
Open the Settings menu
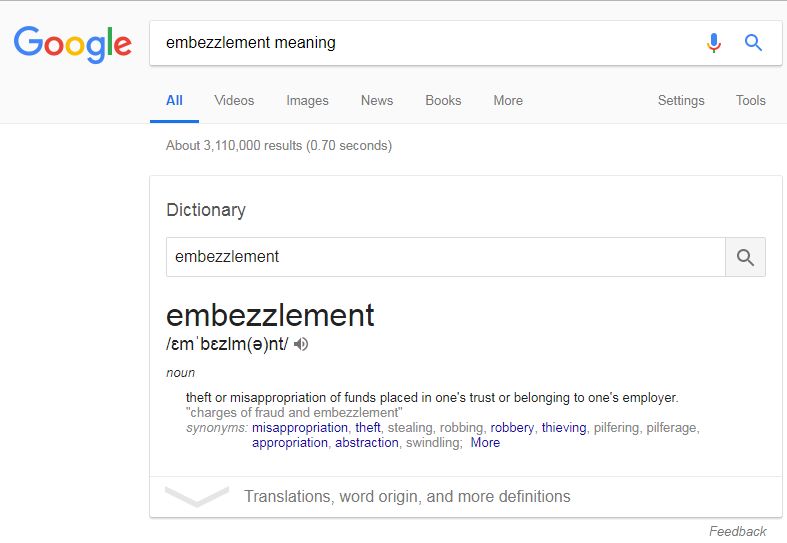[681, 100]
